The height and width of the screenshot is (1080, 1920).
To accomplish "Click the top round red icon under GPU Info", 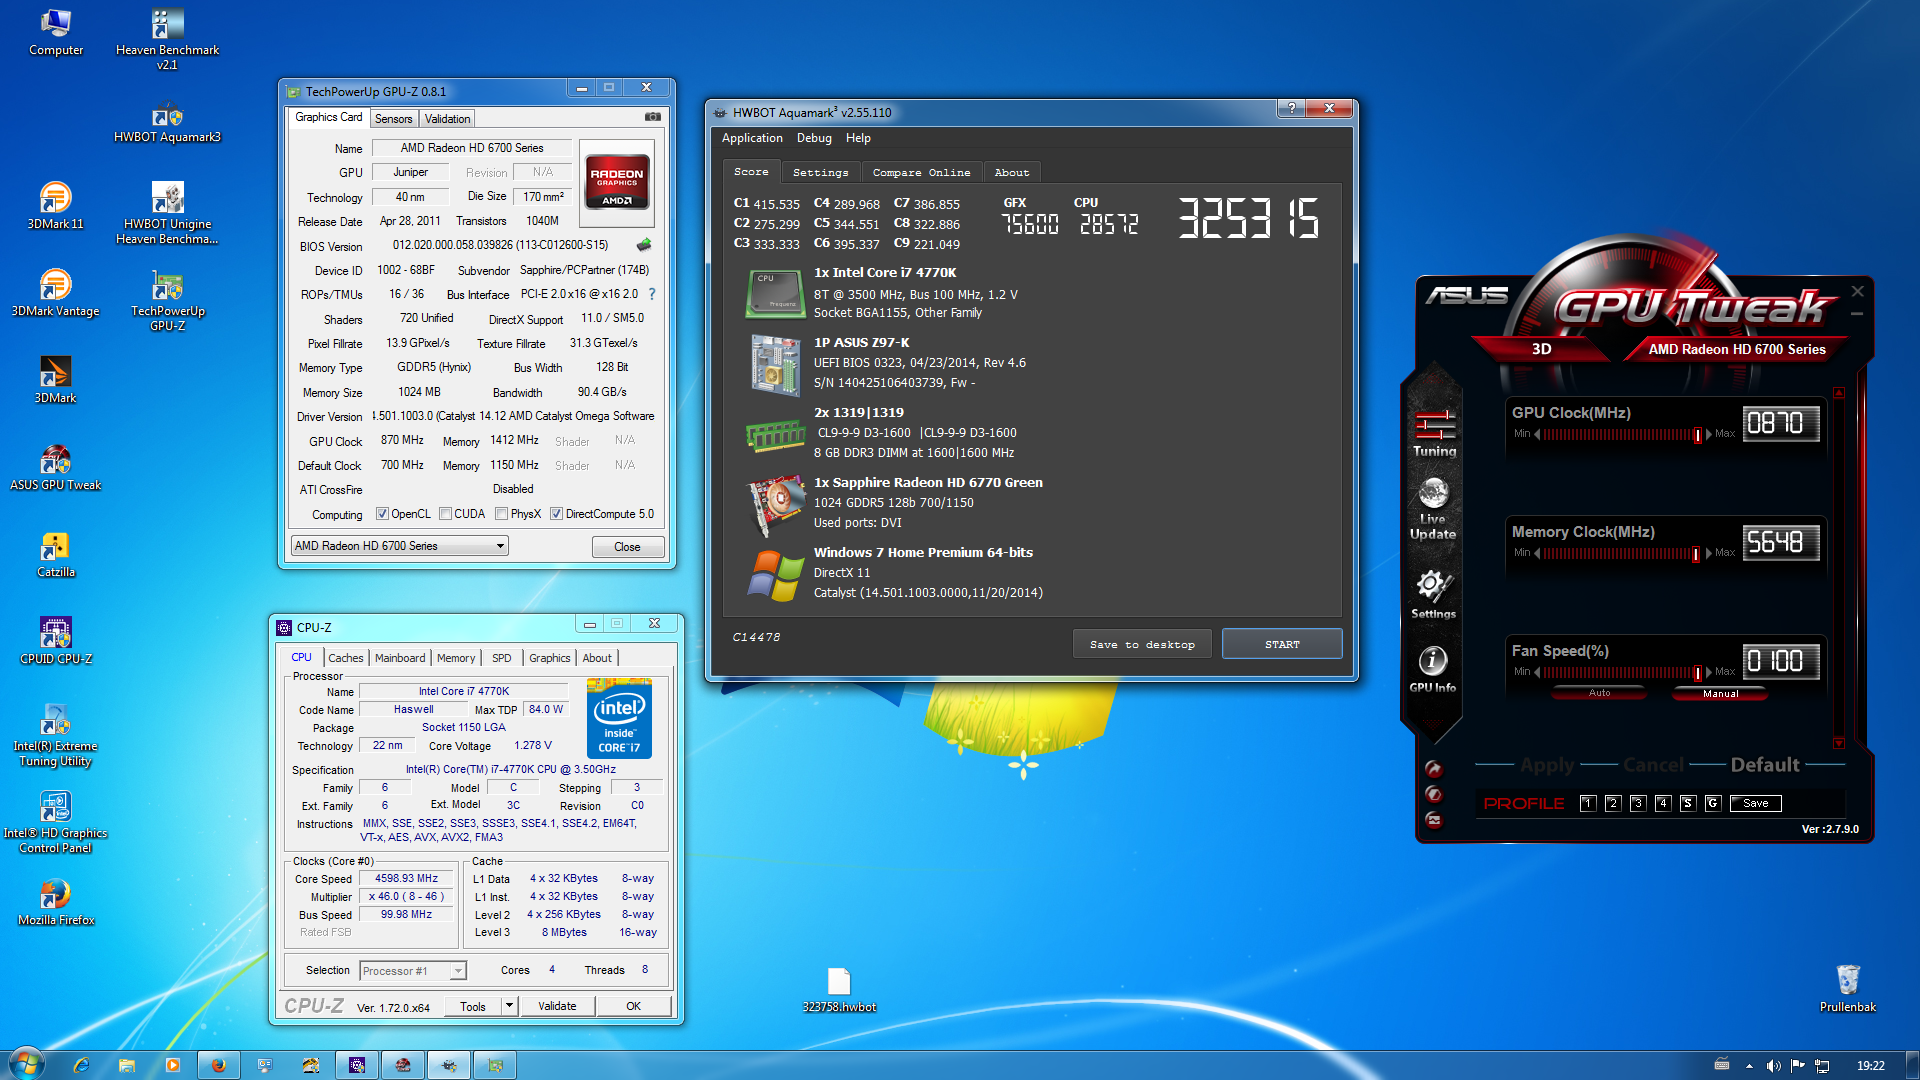I will point(1433,769).
